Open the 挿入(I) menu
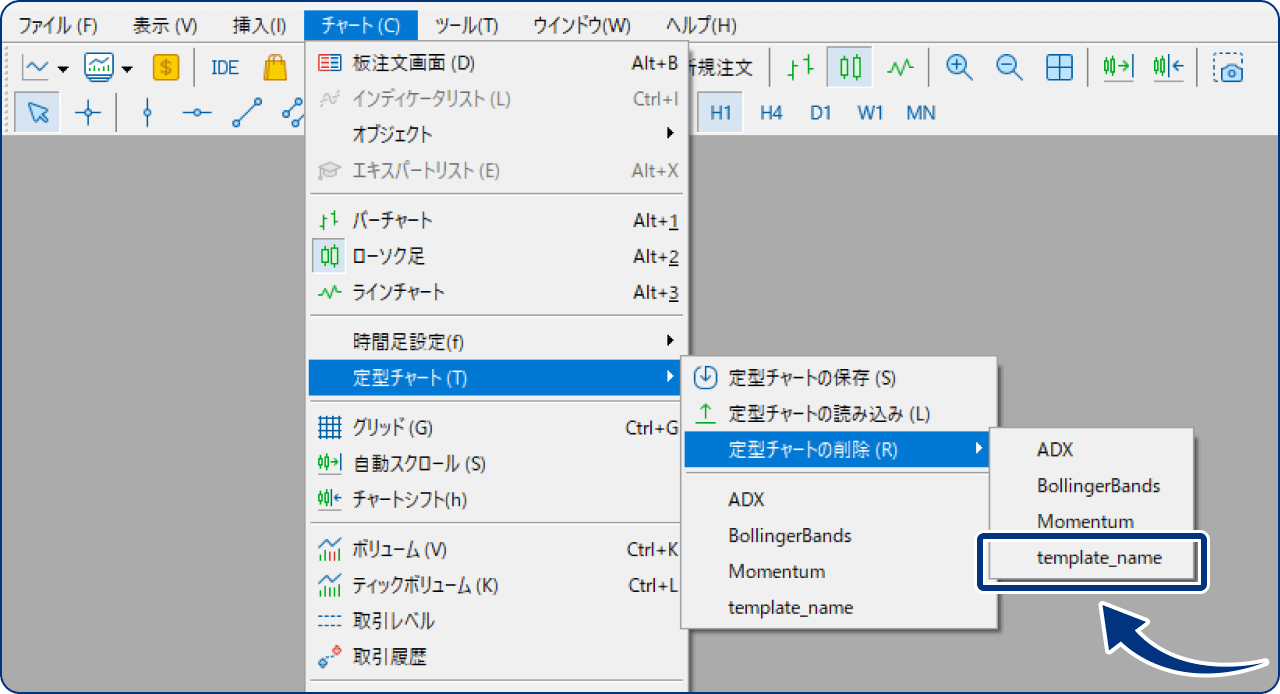This screenshot has width=1280, height=694. tap(259, 25)
